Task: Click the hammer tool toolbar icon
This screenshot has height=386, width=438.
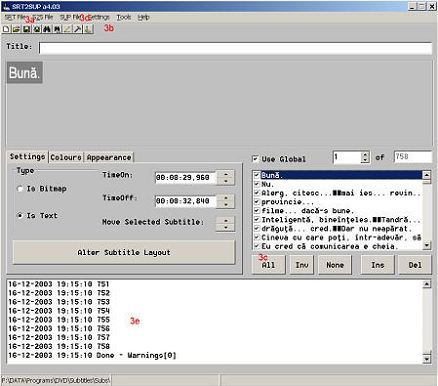Action: (78, 29)
